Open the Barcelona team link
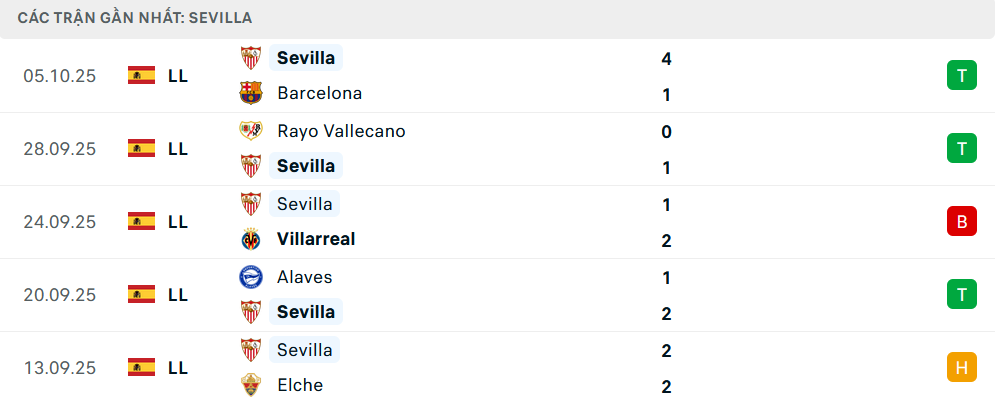997x403 pixels. coord(319,93)
